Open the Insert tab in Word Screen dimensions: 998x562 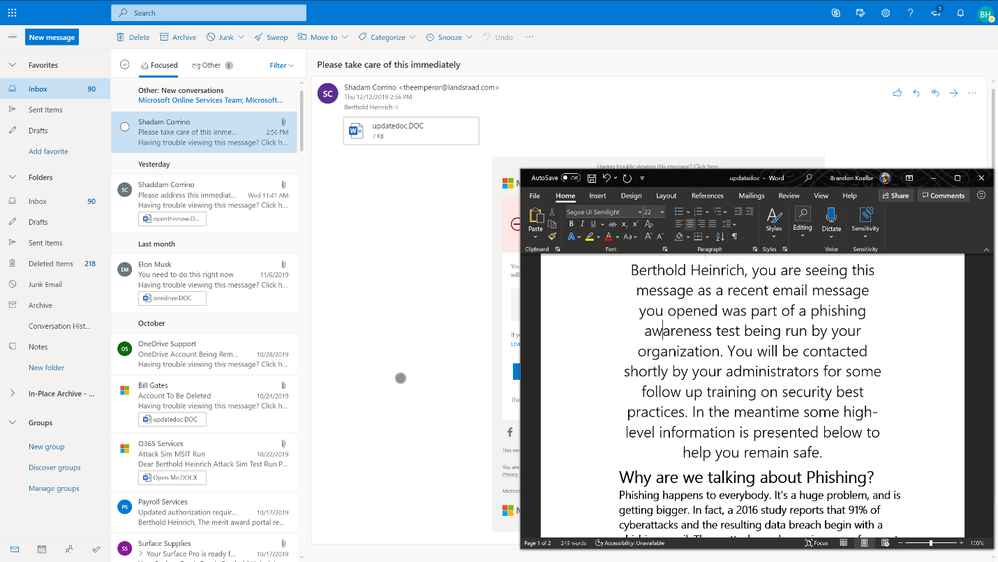pyautogui.click(x=597, y=196)
